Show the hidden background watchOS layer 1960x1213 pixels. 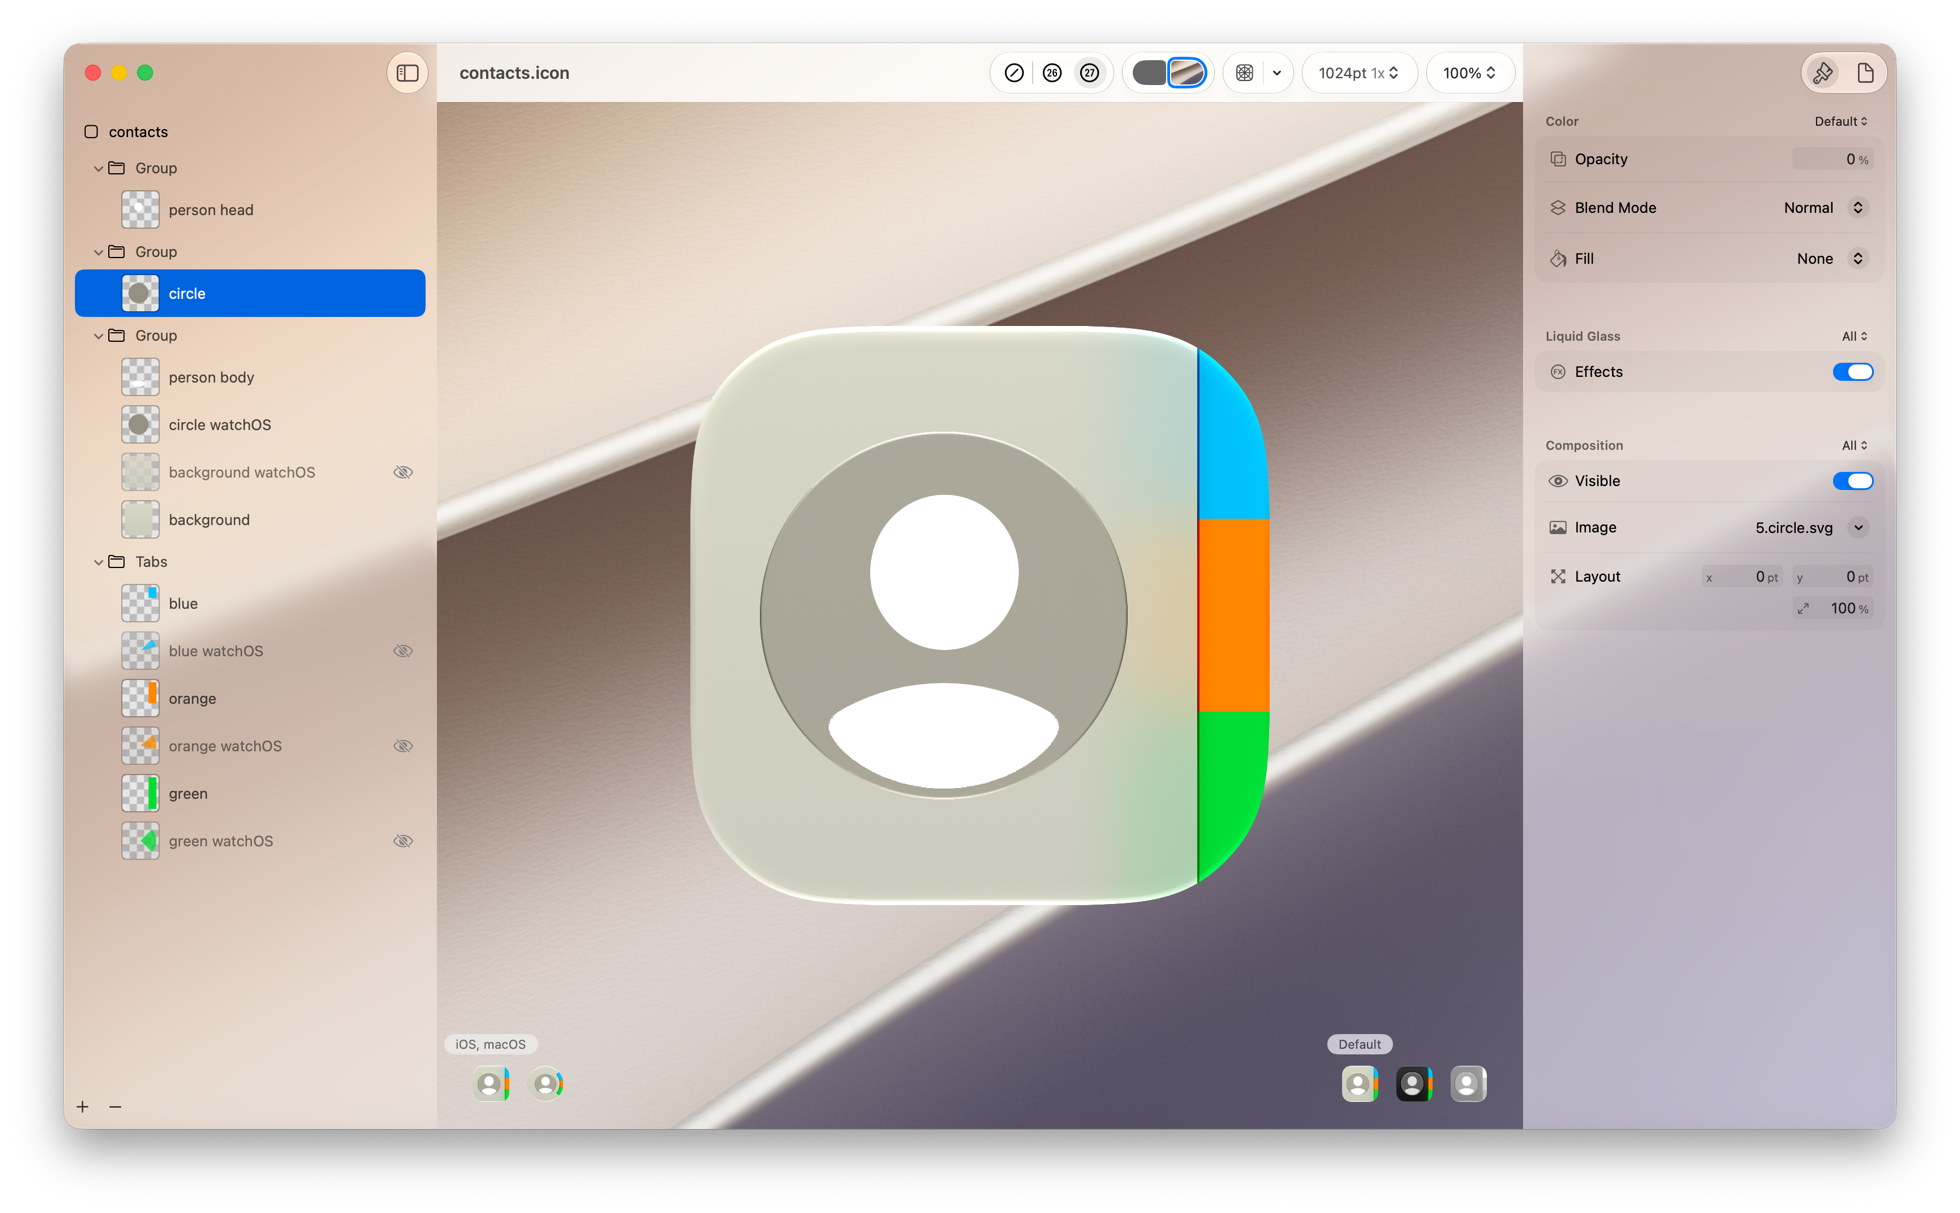(x=403, y=472)
